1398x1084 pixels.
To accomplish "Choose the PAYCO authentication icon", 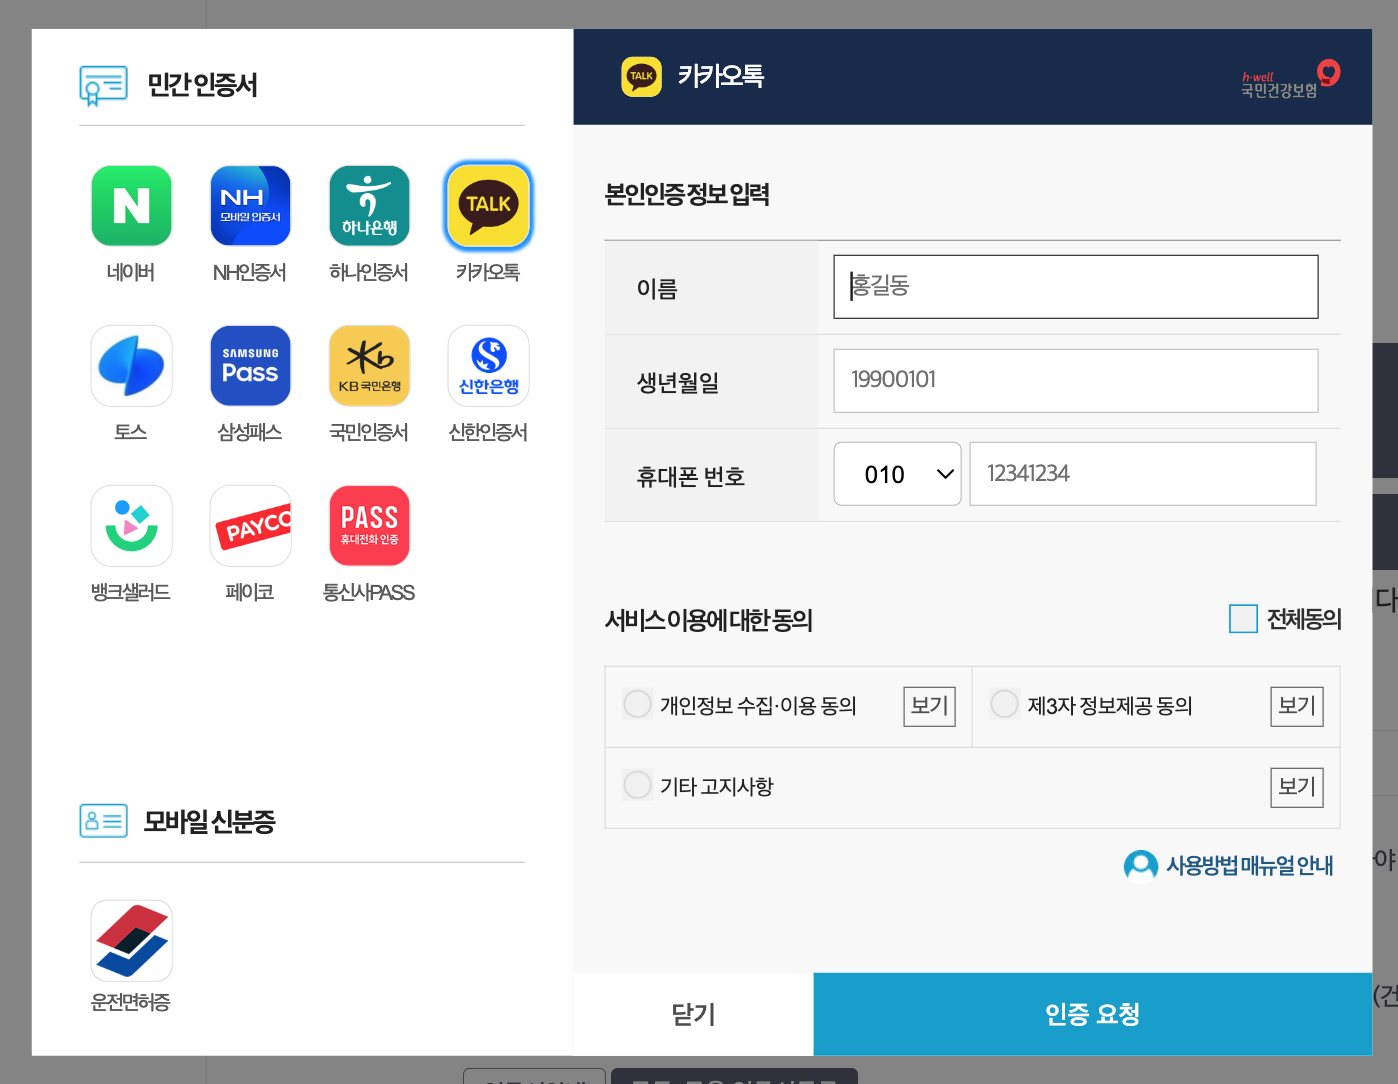I will point(250,526).
